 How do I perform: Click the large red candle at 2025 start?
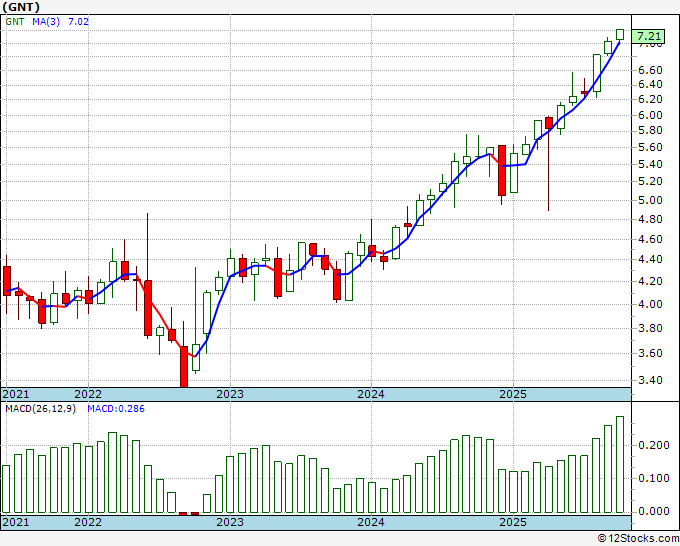[x=502, y=170]
